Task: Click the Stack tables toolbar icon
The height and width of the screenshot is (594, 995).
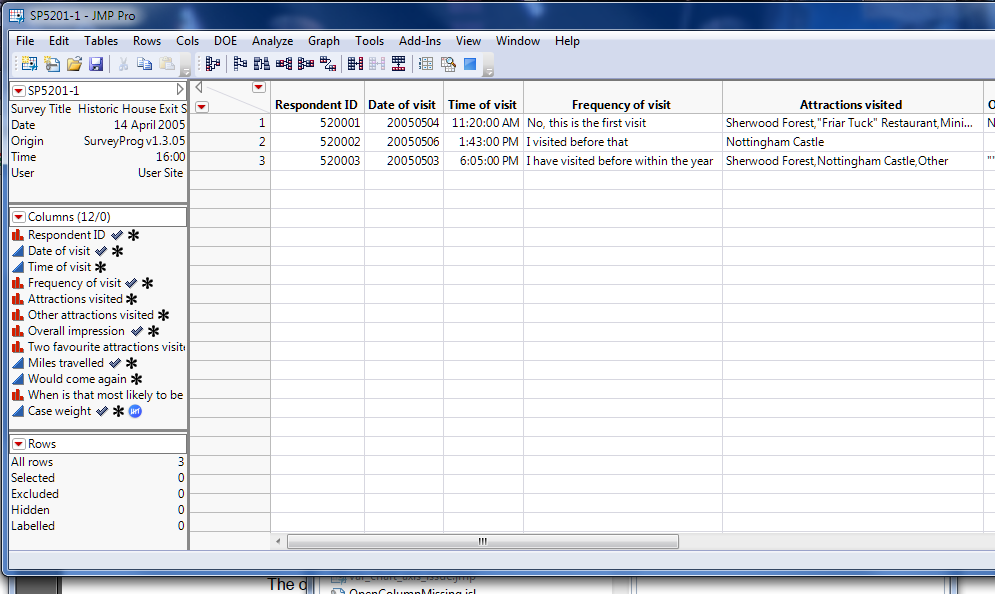Action: click(284, 63)
